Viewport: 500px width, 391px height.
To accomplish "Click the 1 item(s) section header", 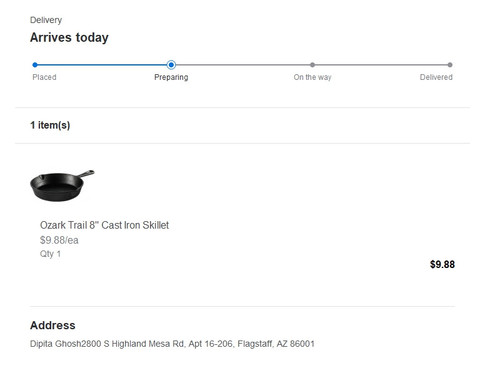I will (x=50, y=125).
